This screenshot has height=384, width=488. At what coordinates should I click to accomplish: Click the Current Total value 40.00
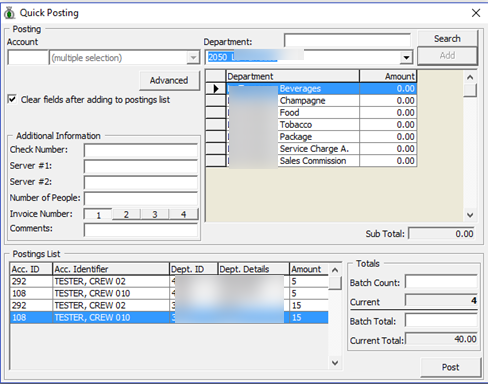click(441, 339)
